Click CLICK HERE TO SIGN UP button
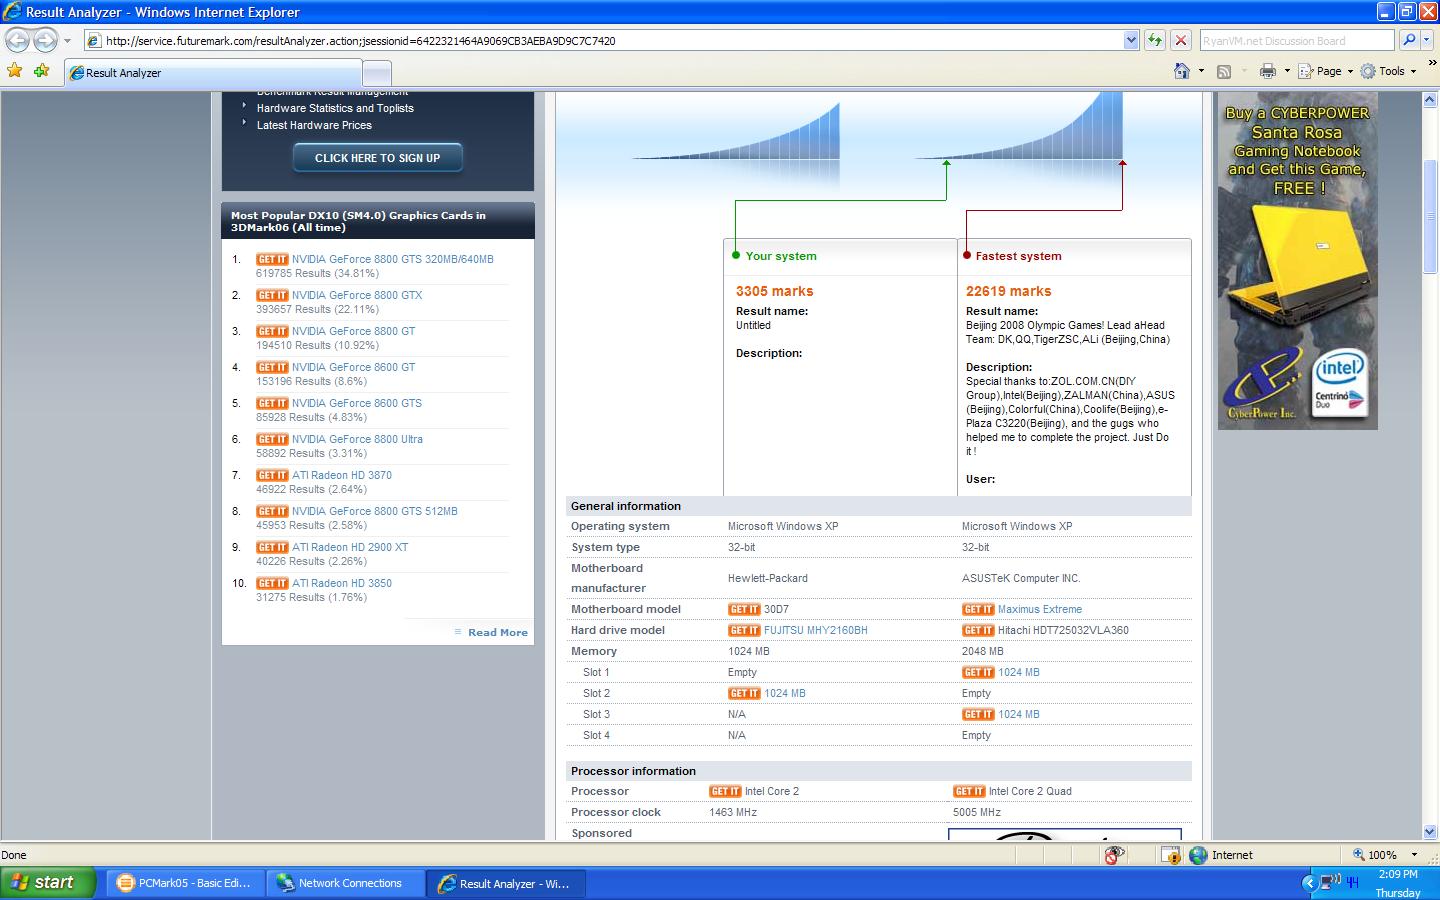1440x900 pixels. [x=377, y=158]
